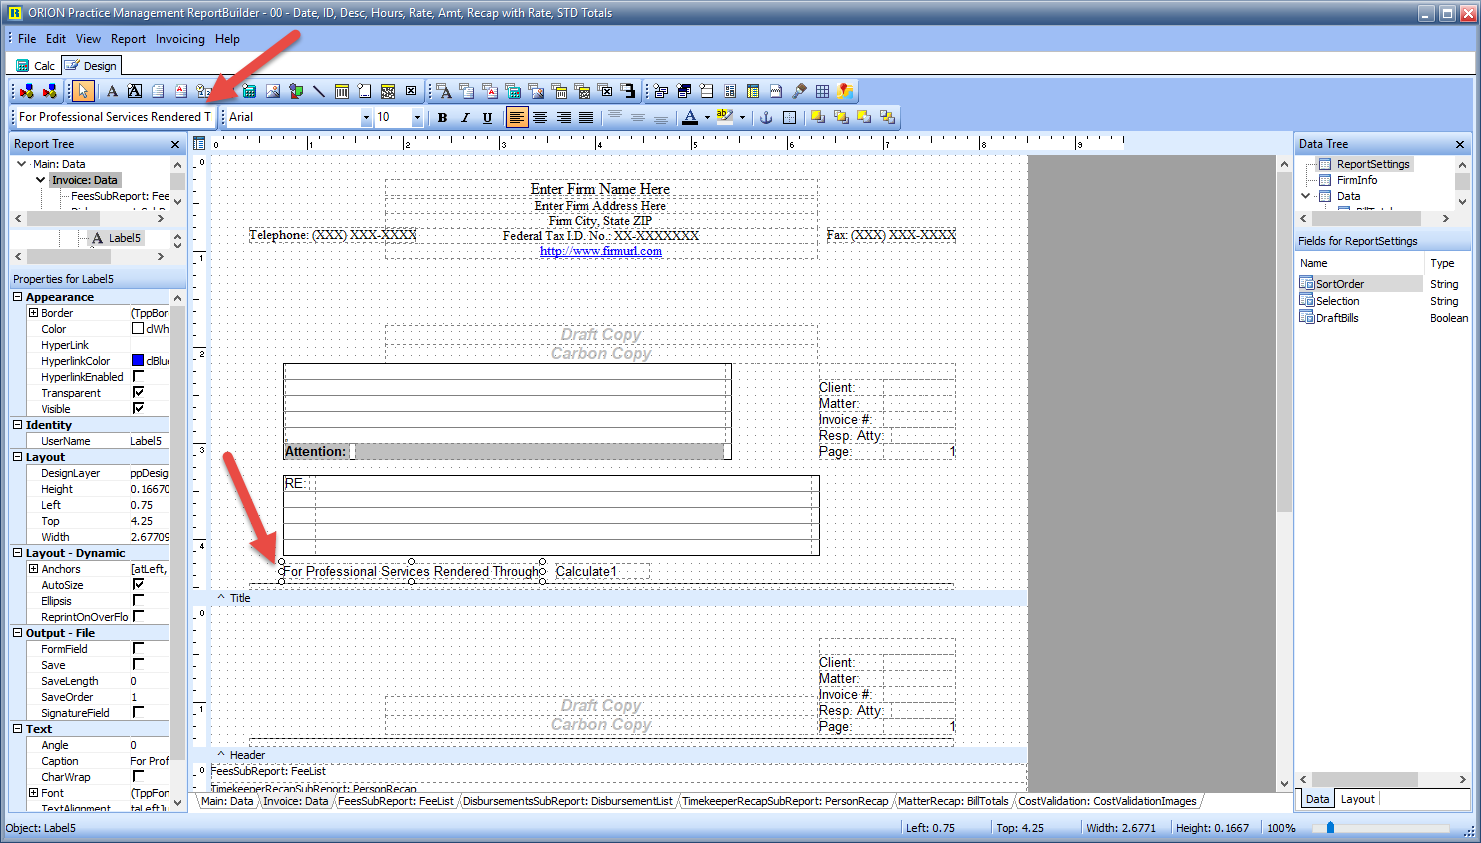
Task: Apply the font color button
Action: [x=690, y=117]
